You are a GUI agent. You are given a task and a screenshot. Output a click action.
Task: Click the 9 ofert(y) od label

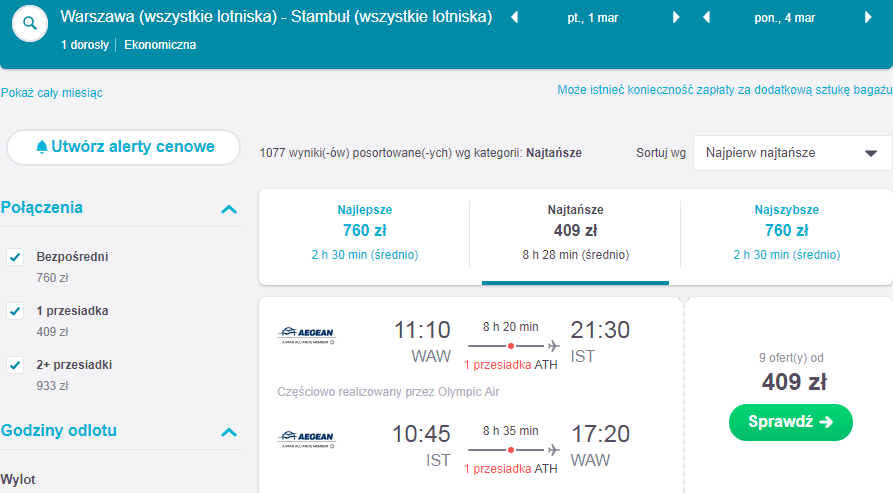click(791, 358)
